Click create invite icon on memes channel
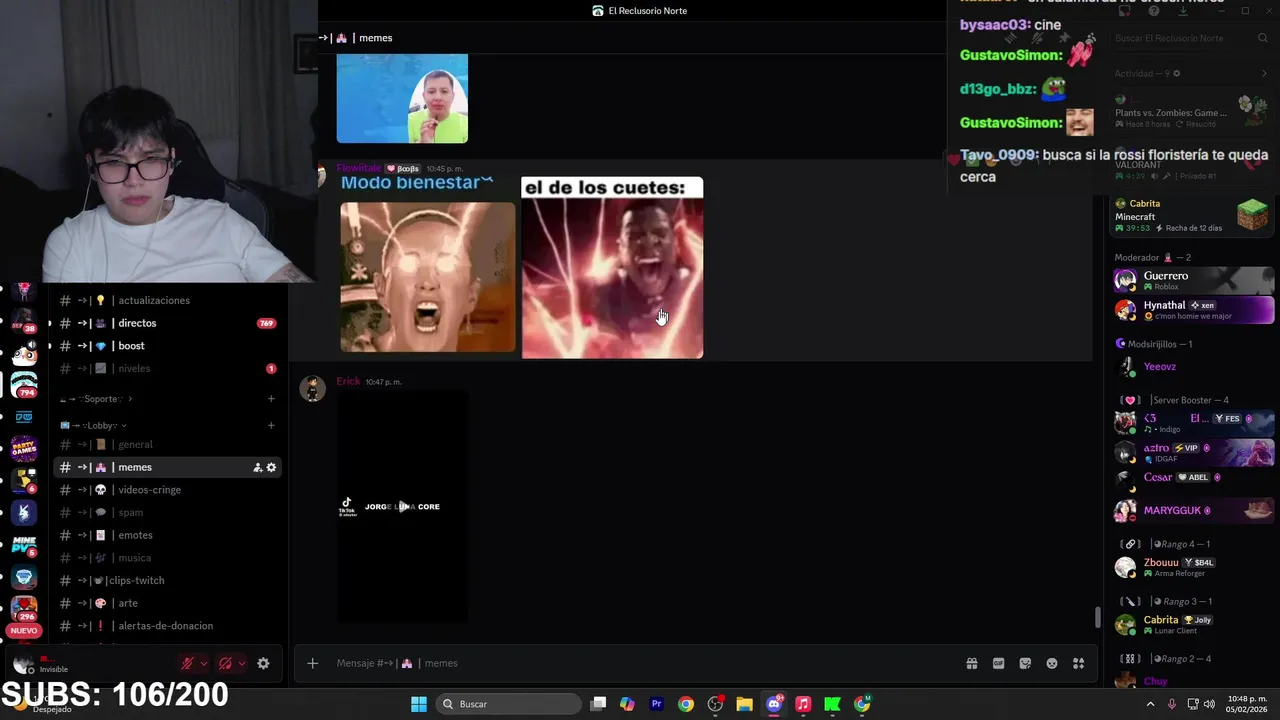 click(257, 467)
